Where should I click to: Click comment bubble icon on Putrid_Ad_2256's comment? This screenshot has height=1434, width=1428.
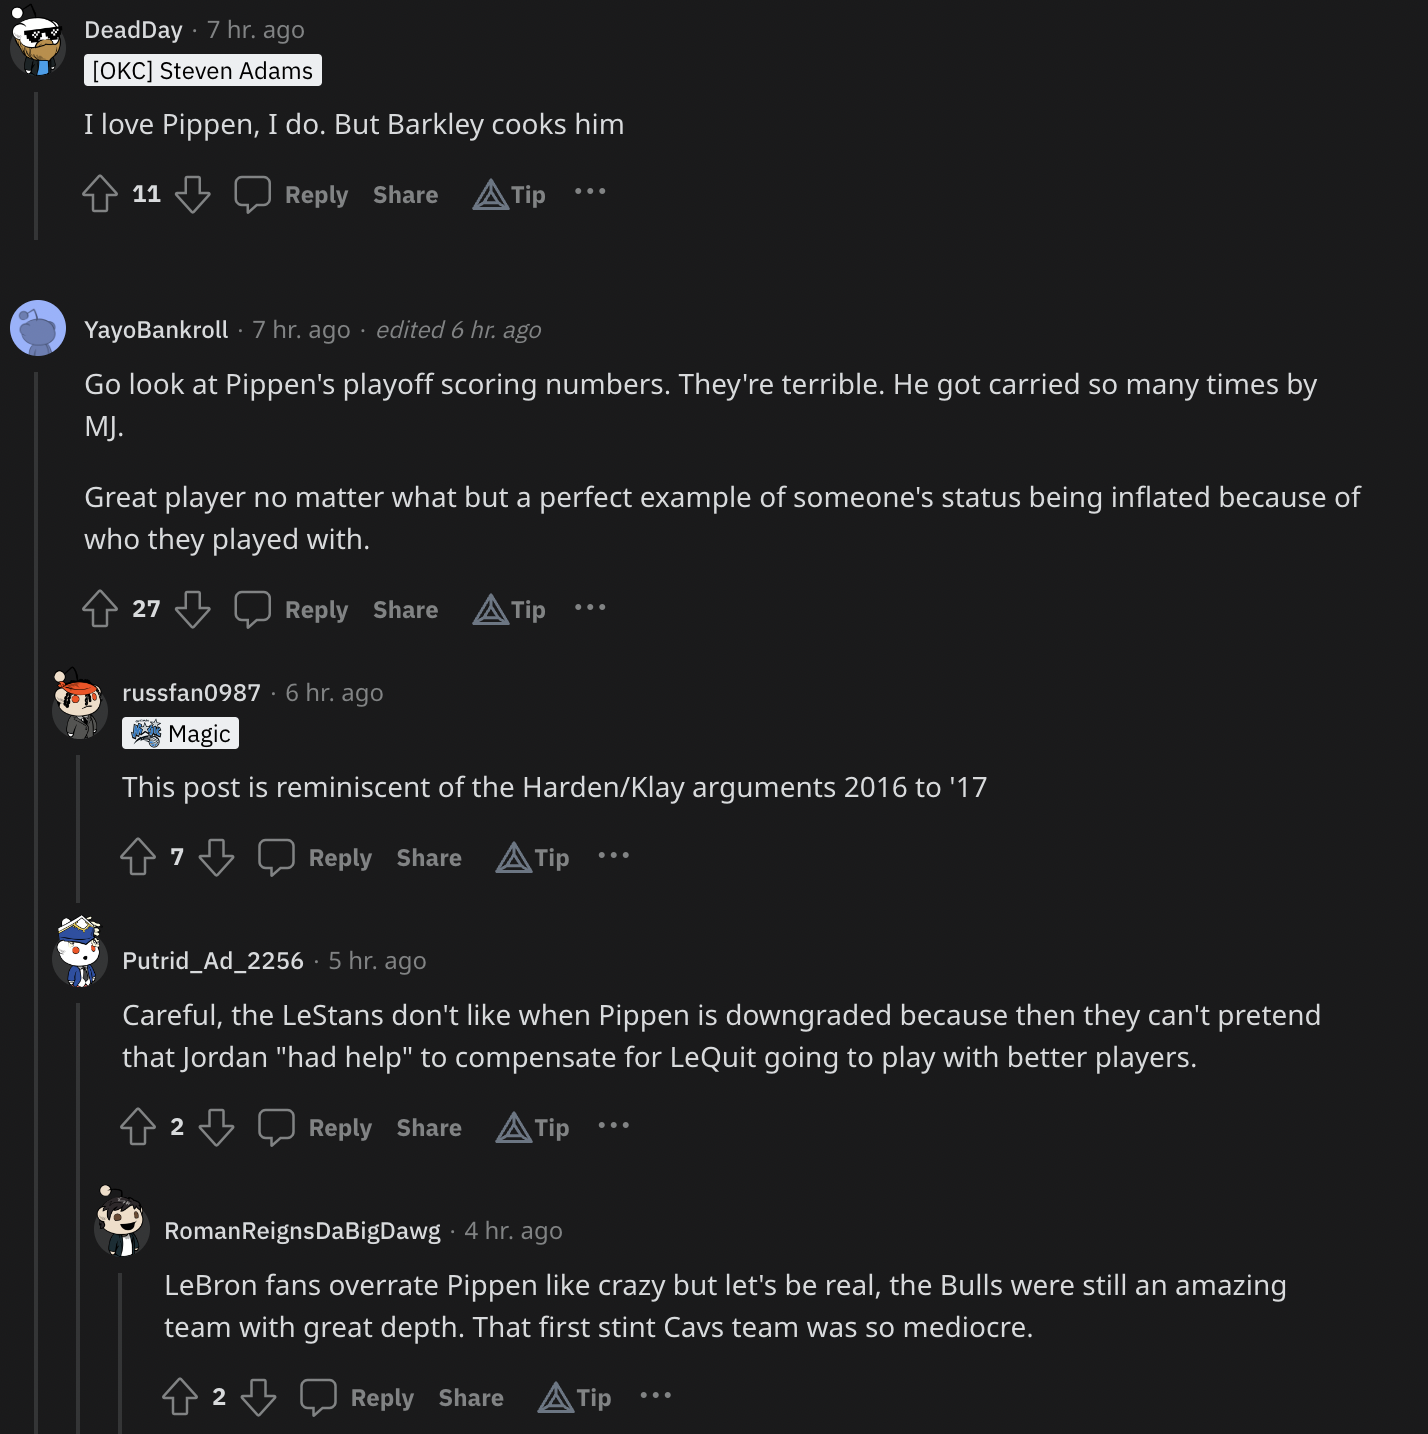tap(276, 1127)
